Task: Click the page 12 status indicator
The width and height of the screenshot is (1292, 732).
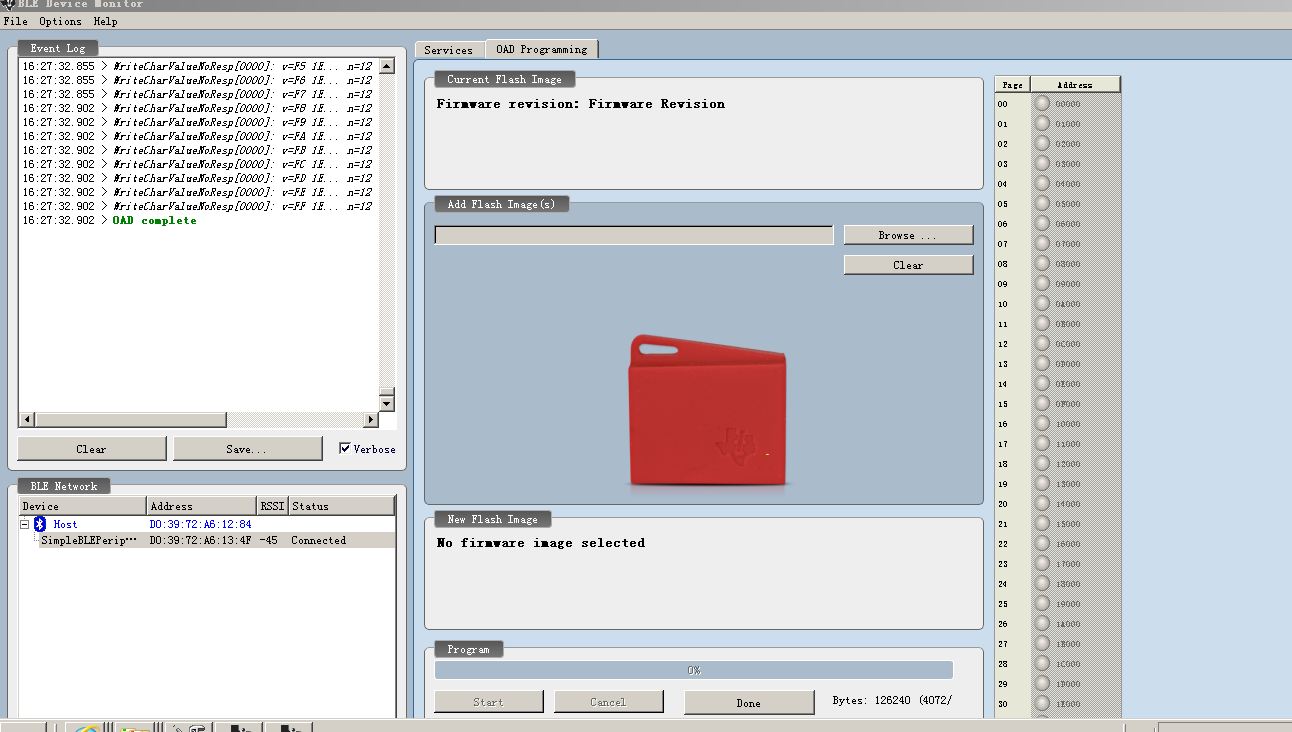Action: click(x=1042, y=343)
